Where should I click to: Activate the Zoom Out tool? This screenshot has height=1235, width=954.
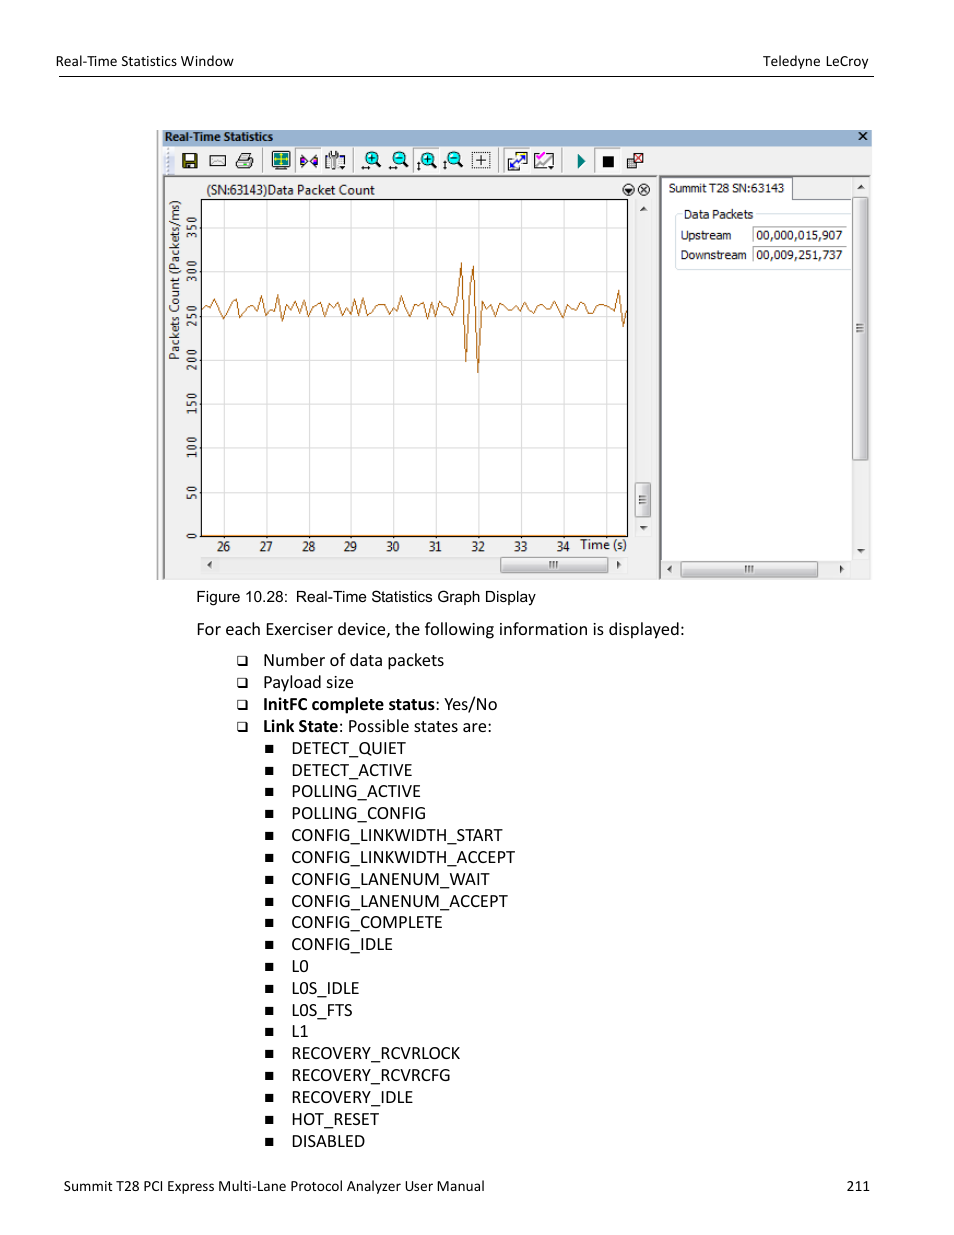click(398, 160)
